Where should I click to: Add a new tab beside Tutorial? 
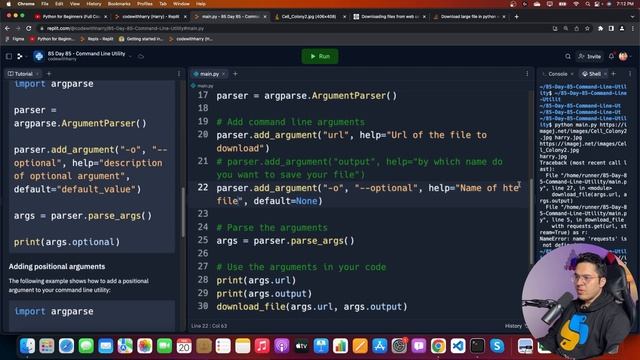tap(49, 74)
